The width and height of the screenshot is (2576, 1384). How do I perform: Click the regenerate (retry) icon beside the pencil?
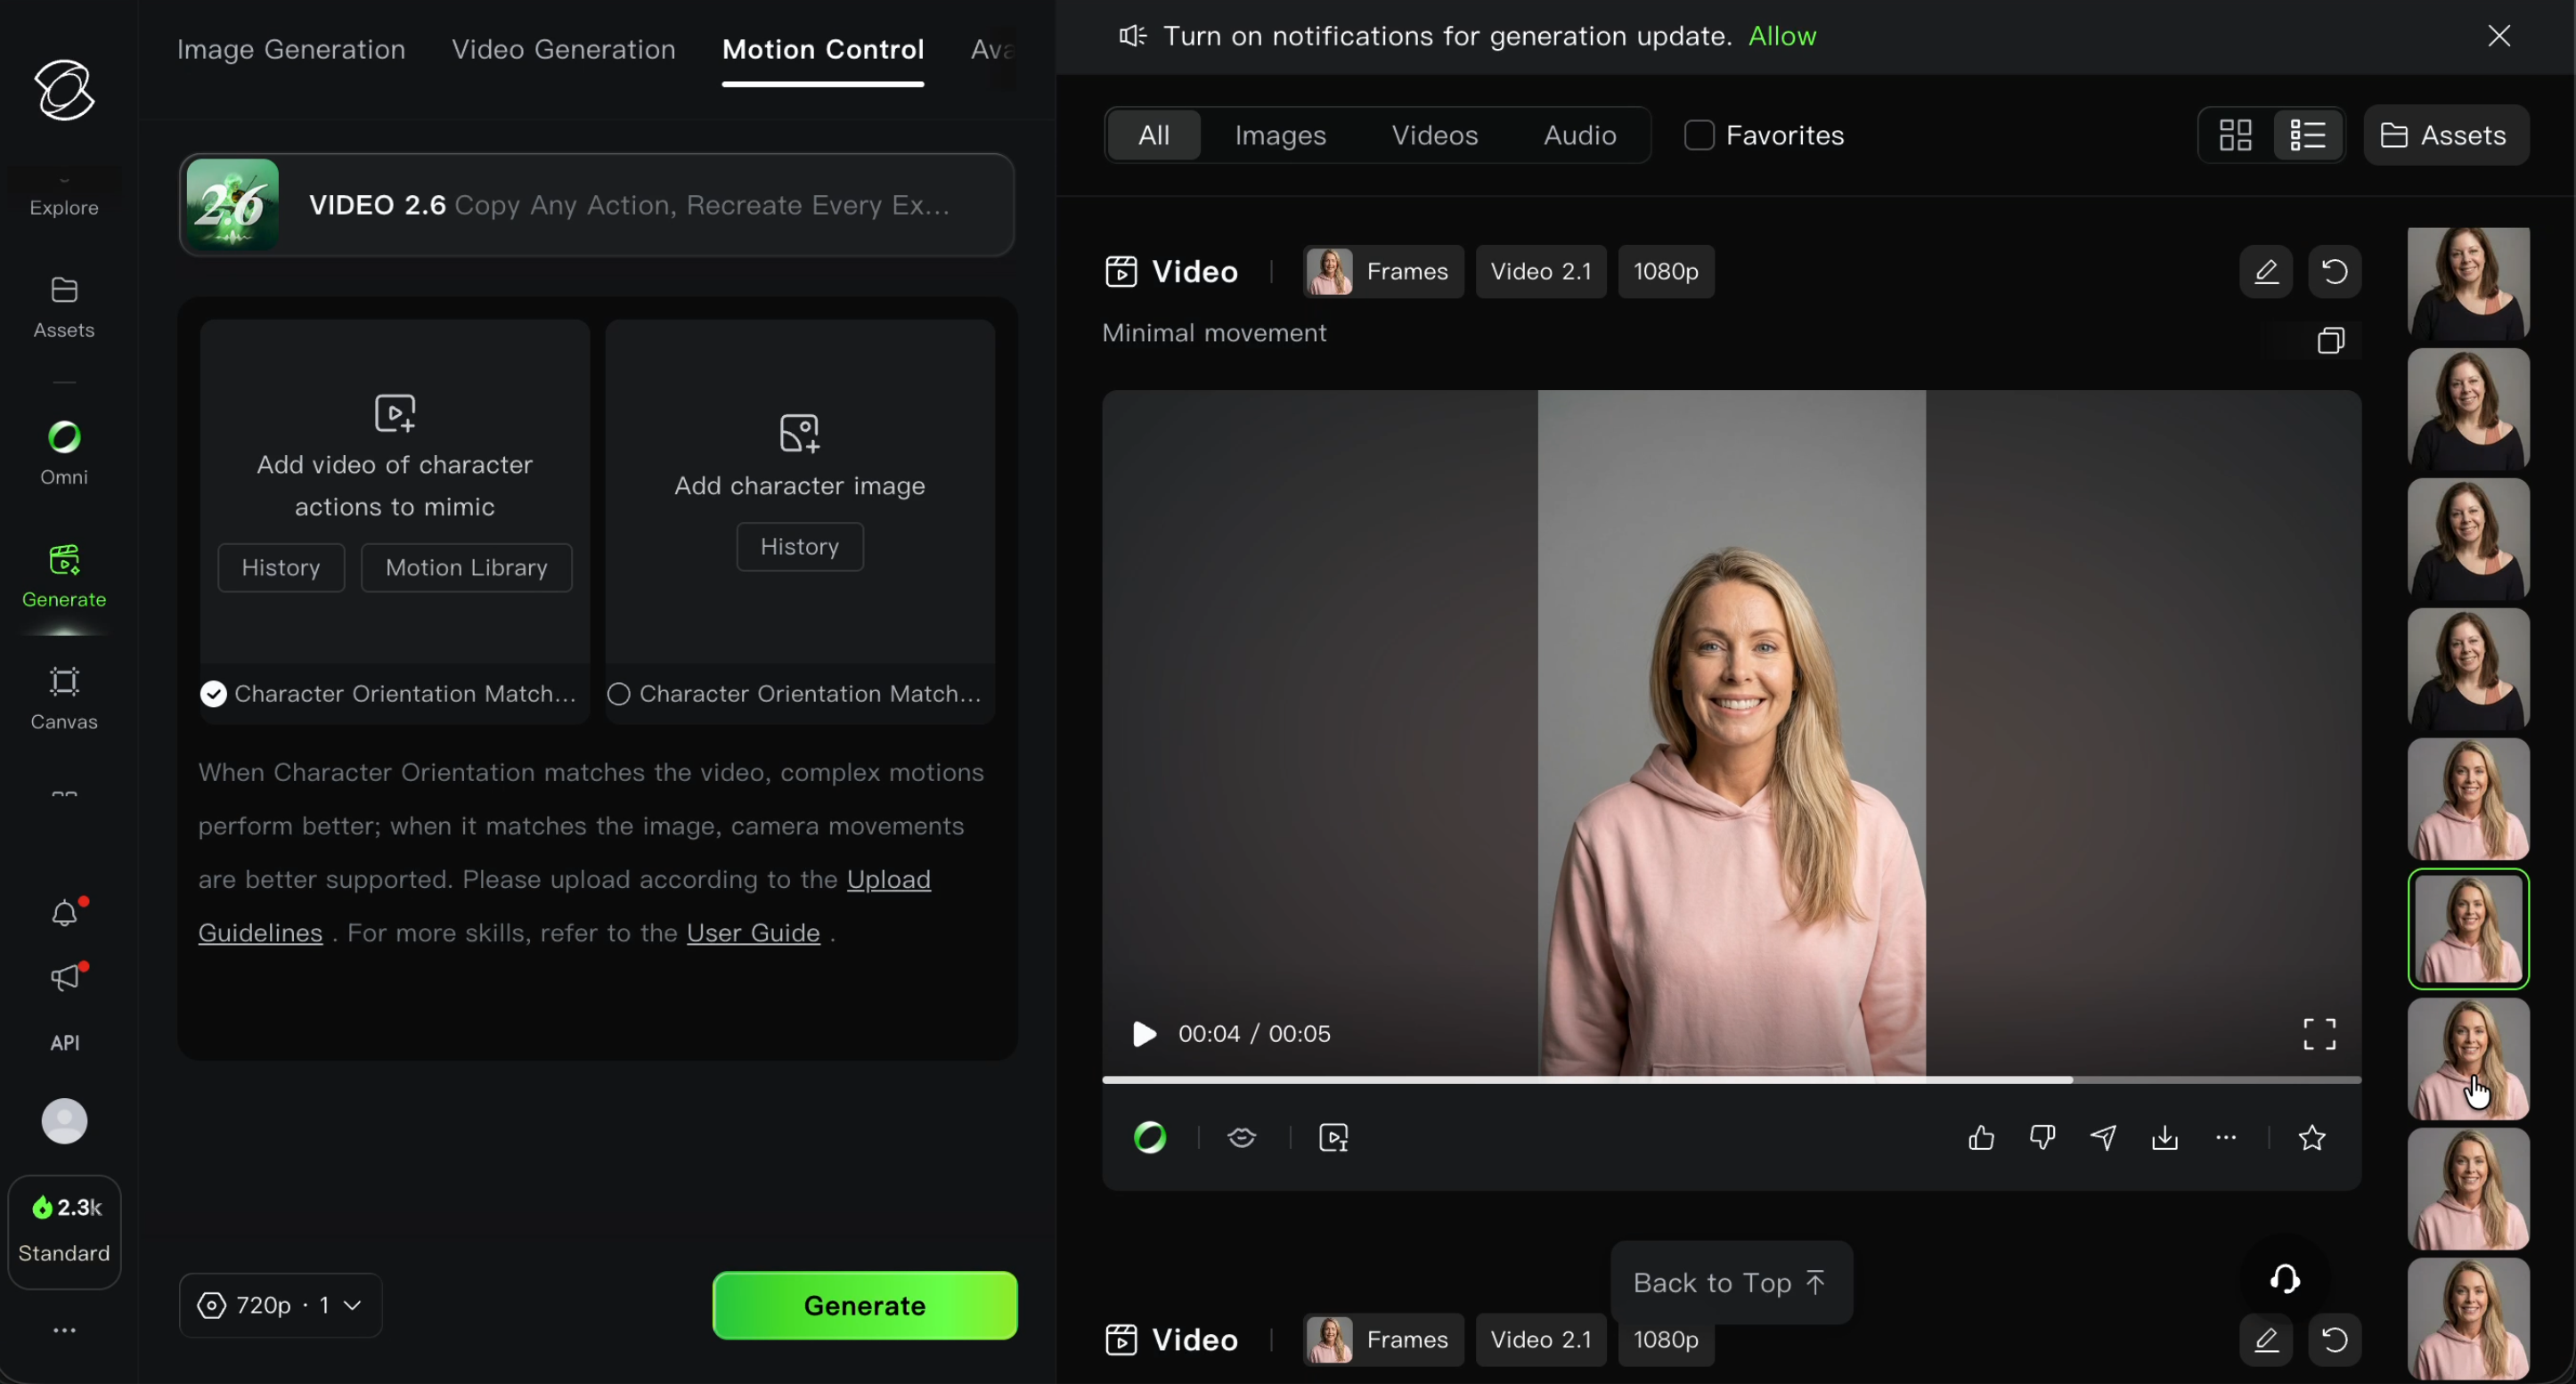[x=2335, y=271]
